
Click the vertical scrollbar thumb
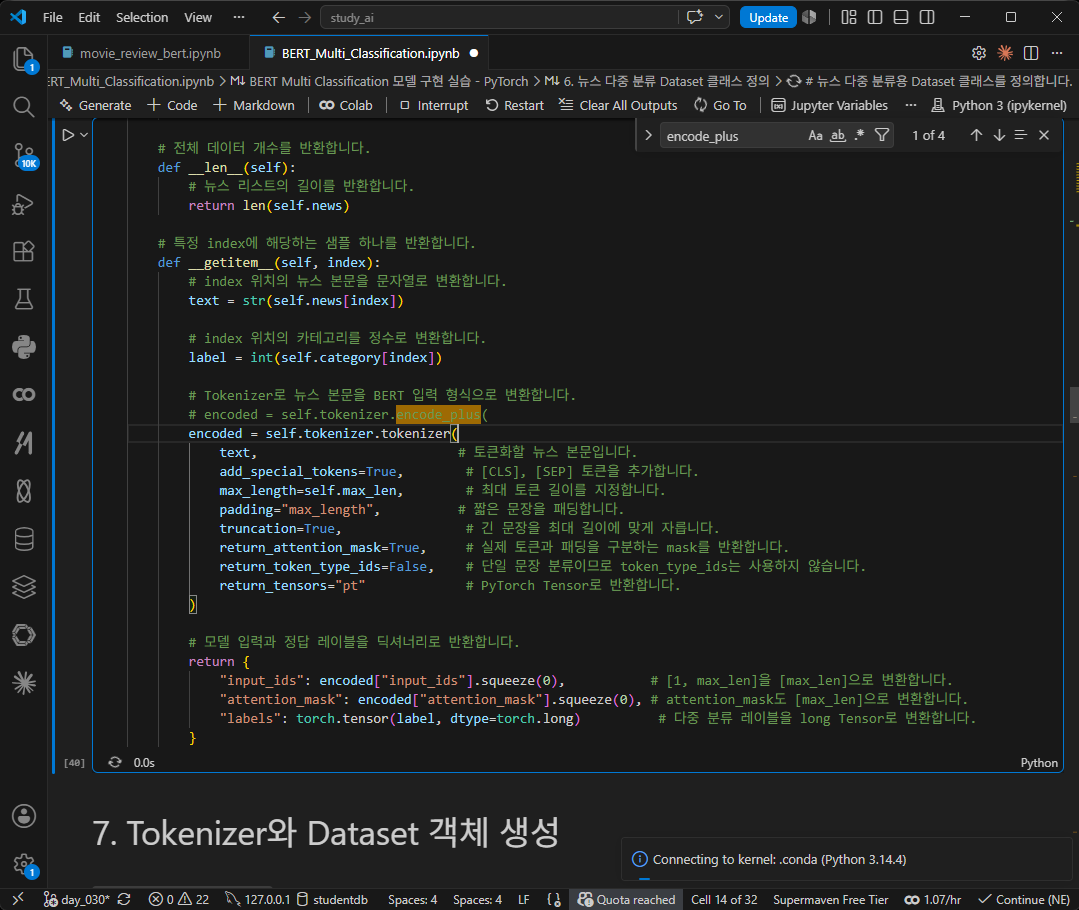1073,405
